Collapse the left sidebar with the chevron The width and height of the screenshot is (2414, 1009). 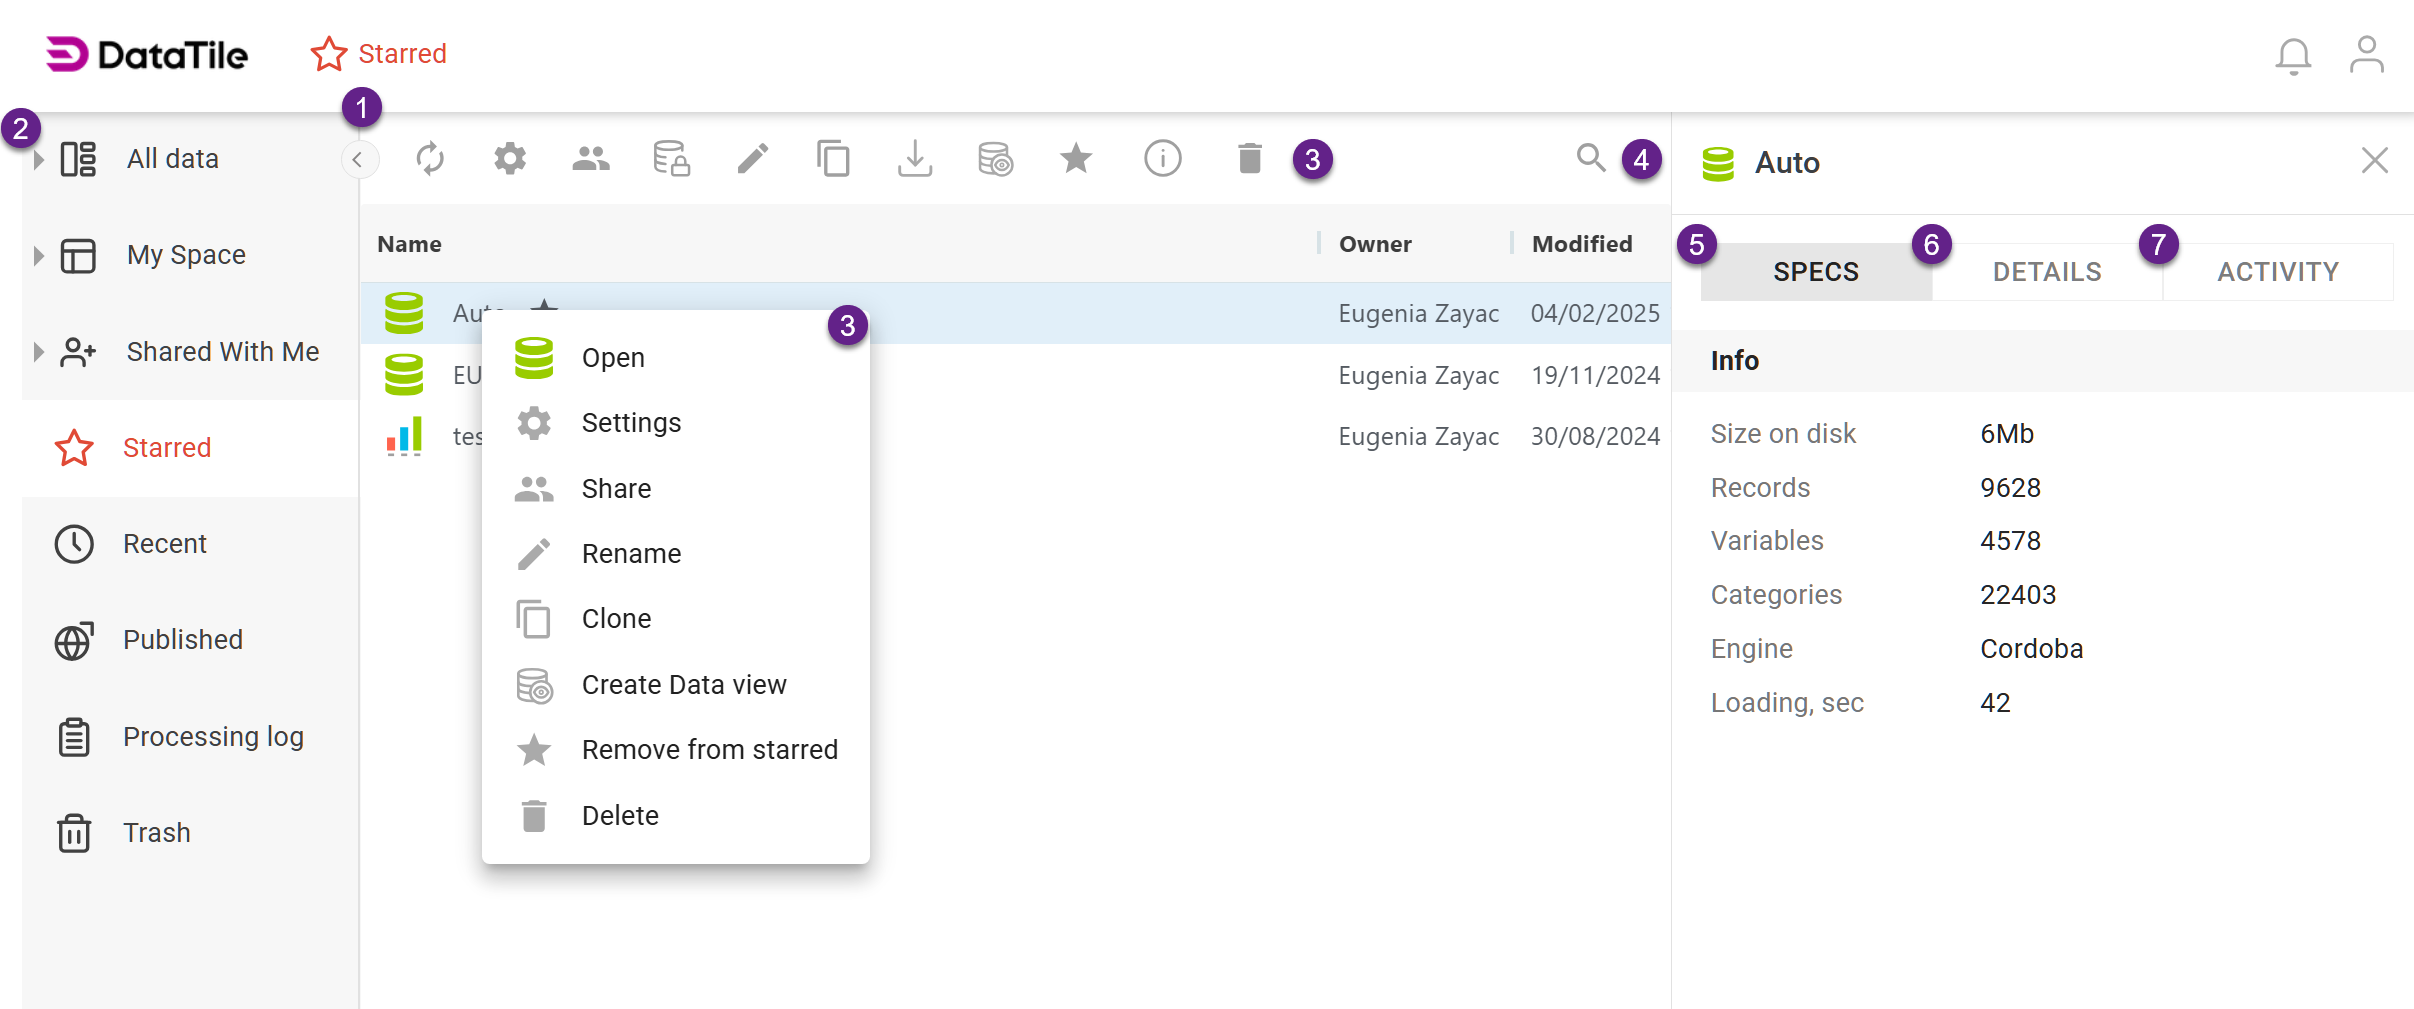pyautogui.click(x=358, y=160)
